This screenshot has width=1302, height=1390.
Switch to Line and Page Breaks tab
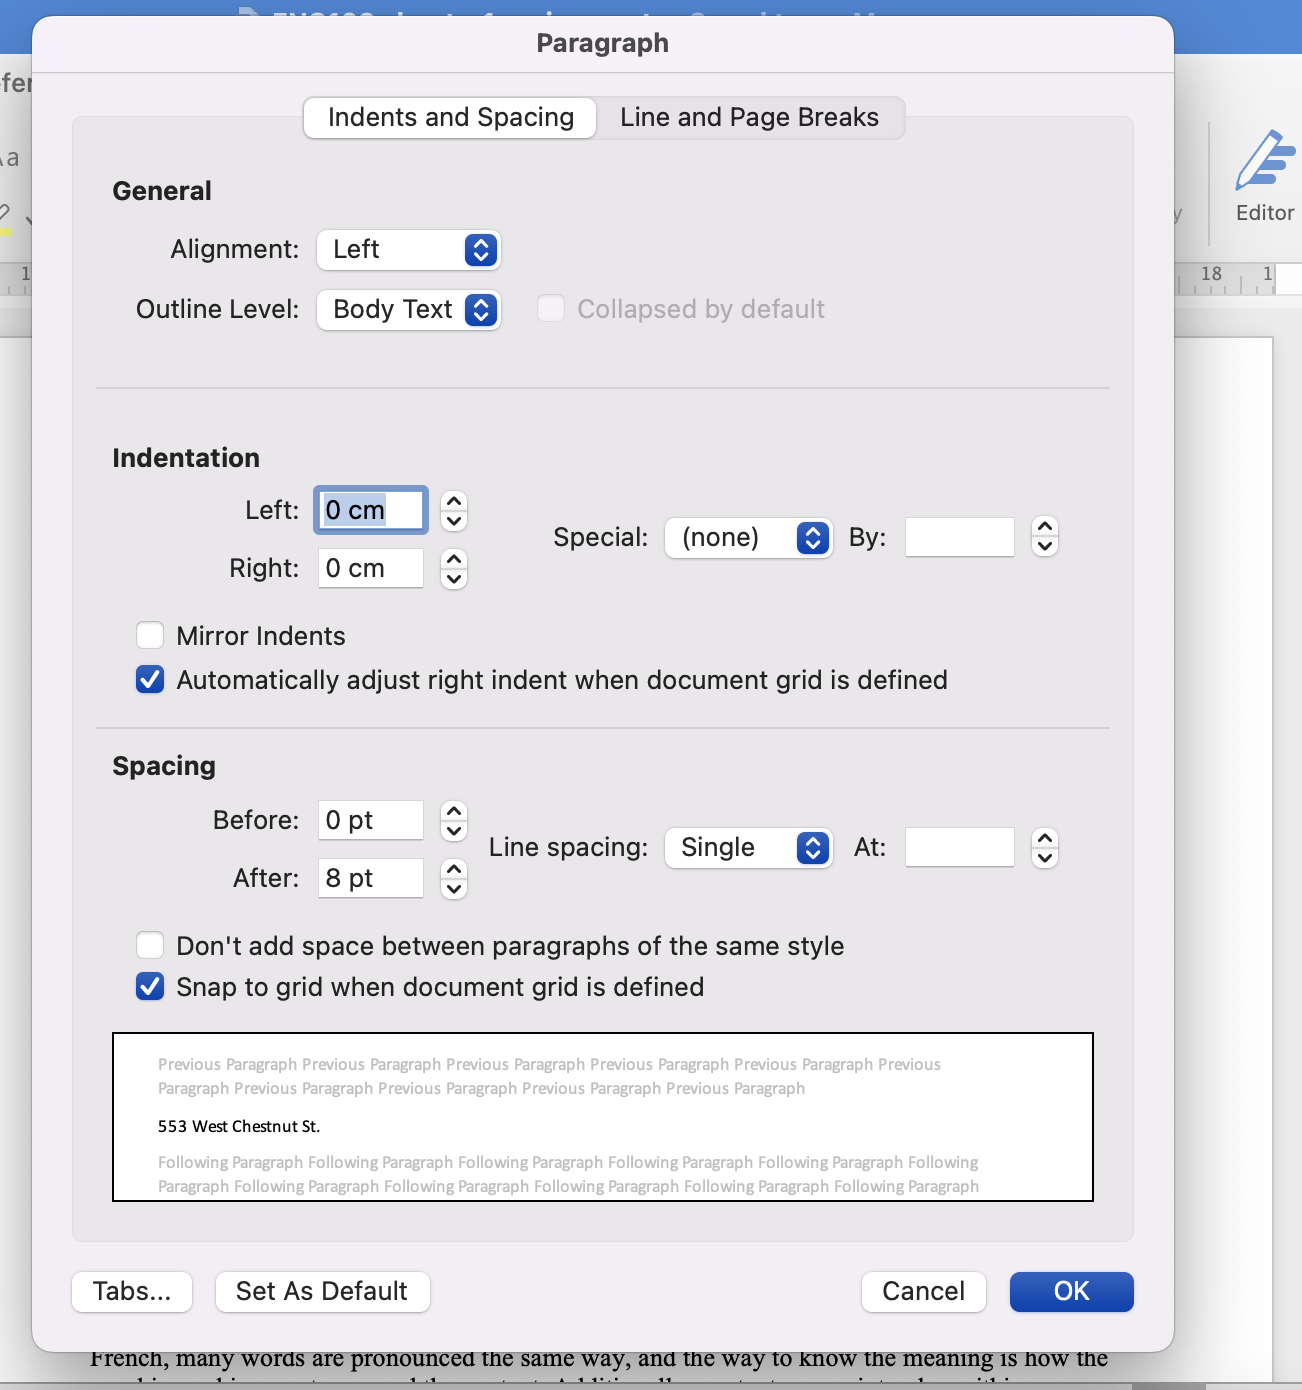[749, 118]
